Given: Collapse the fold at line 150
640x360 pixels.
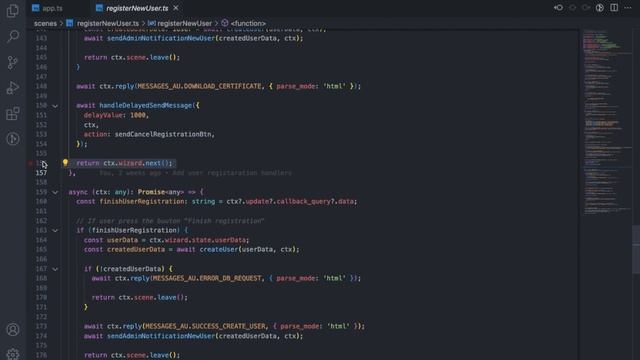Looking at the screenshot, I should (55, 106).
